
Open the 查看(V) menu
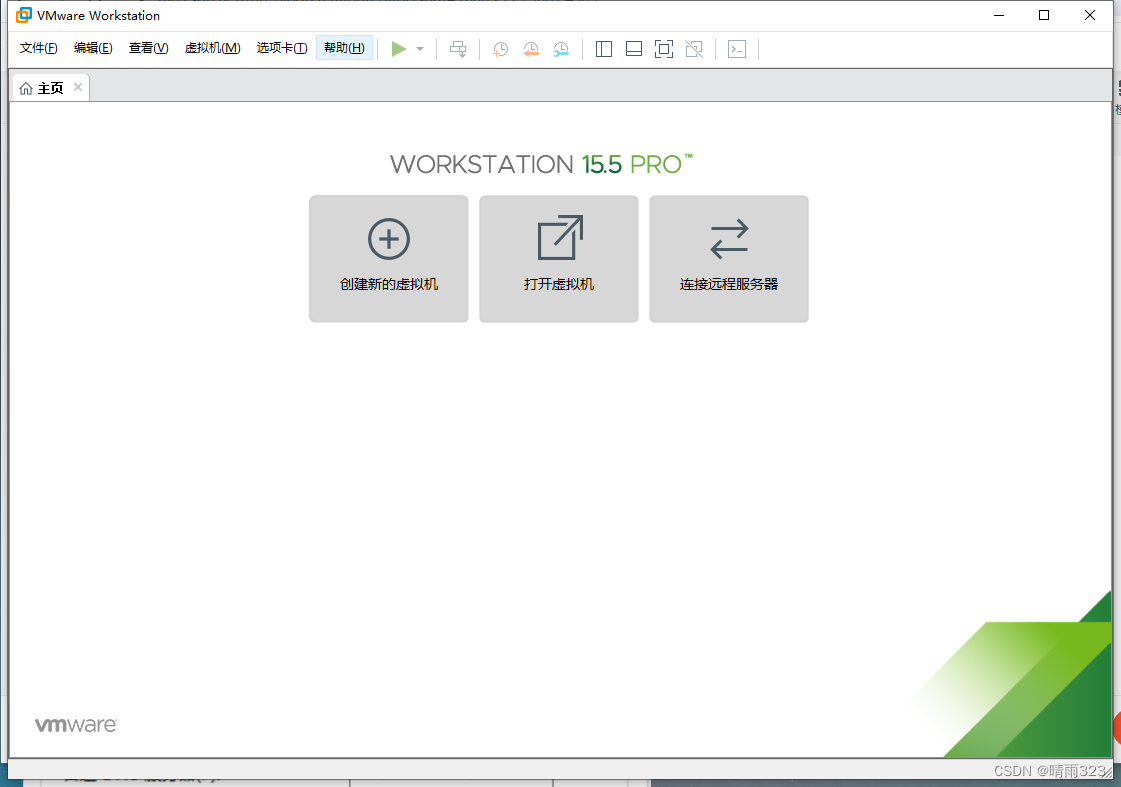click(149, 48)
